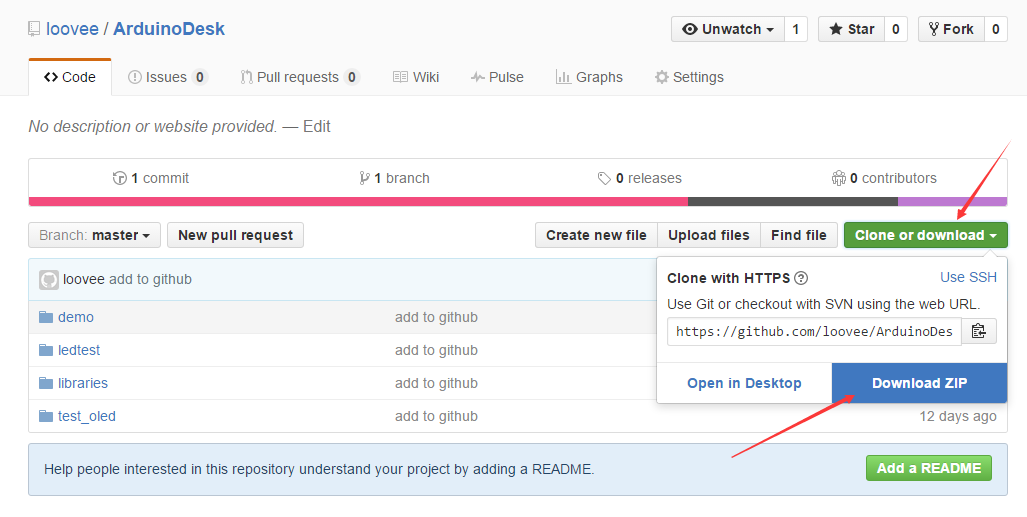Click Open in Desktop
This screenshot has width=1027, height=517.
click(744, 383)
